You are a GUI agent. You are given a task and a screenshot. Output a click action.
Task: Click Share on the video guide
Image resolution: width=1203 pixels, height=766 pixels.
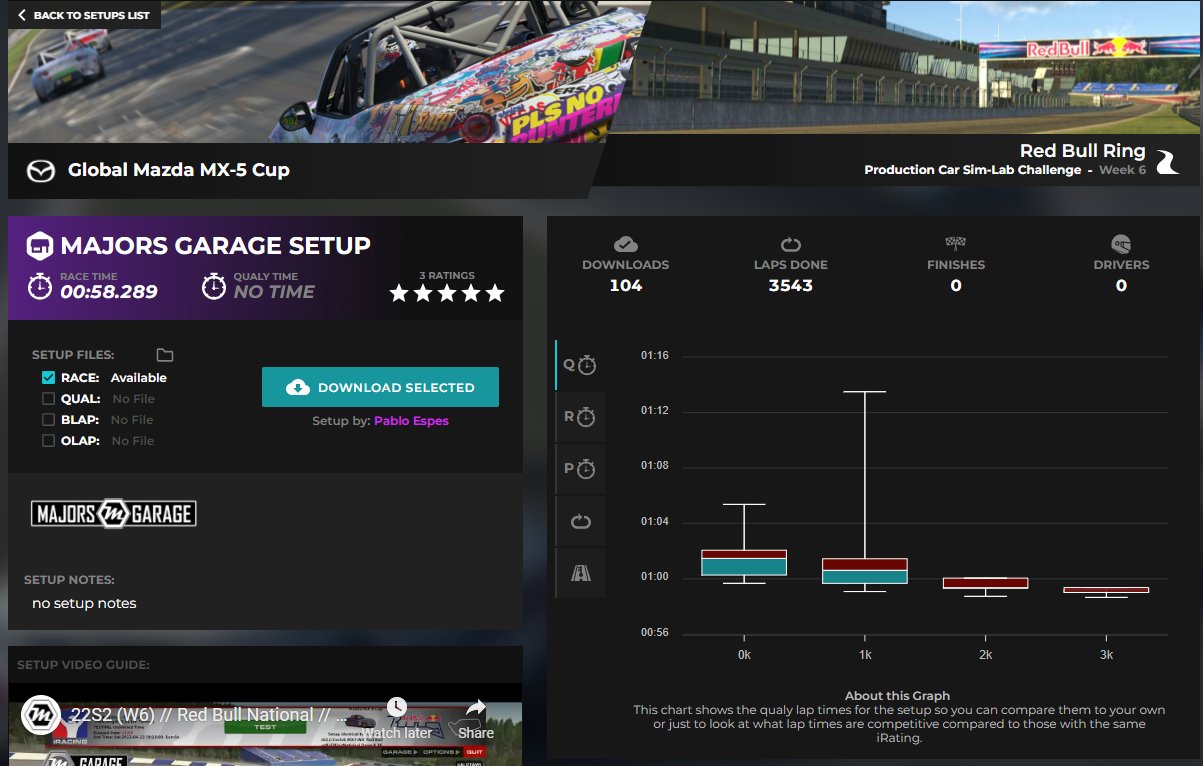(x=476, y=719)
